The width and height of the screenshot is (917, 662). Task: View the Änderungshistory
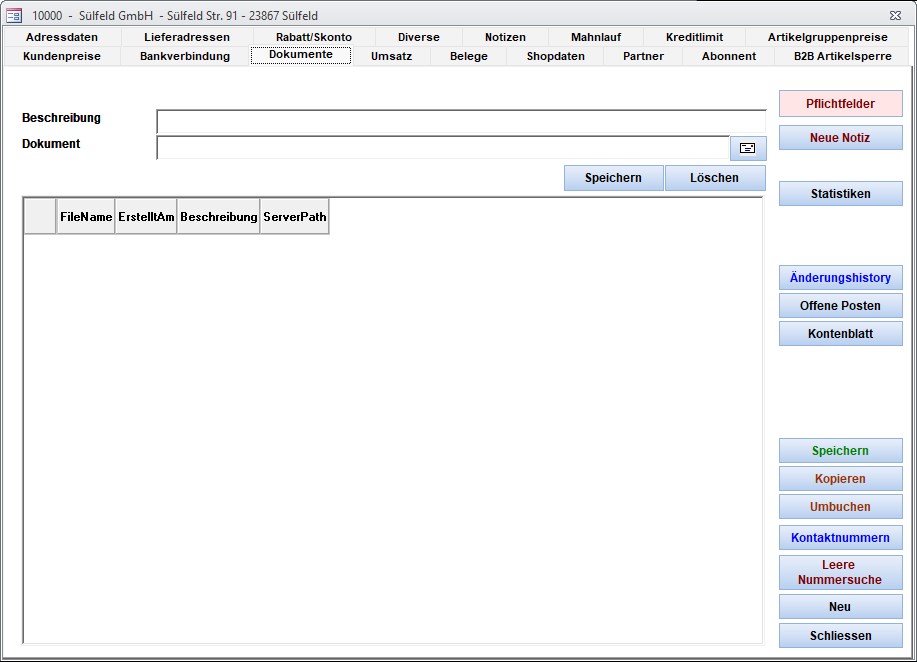click(x=840, y=278)
